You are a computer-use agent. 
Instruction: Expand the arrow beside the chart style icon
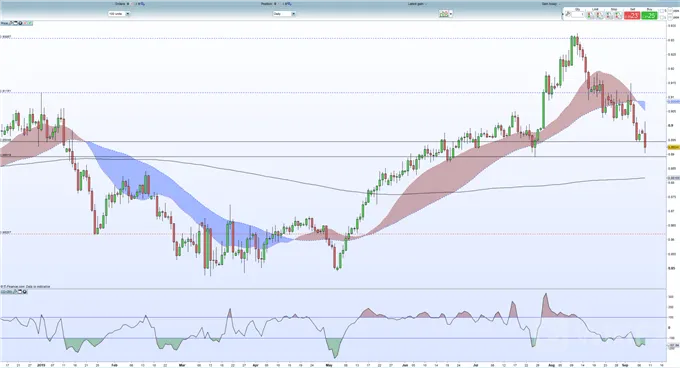pyautogui.click(x=451, y=14)
